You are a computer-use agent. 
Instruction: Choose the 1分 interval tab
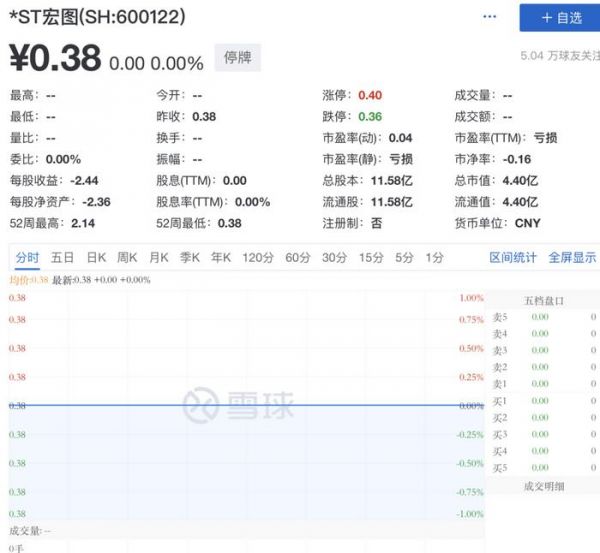(x=434, y=258)
